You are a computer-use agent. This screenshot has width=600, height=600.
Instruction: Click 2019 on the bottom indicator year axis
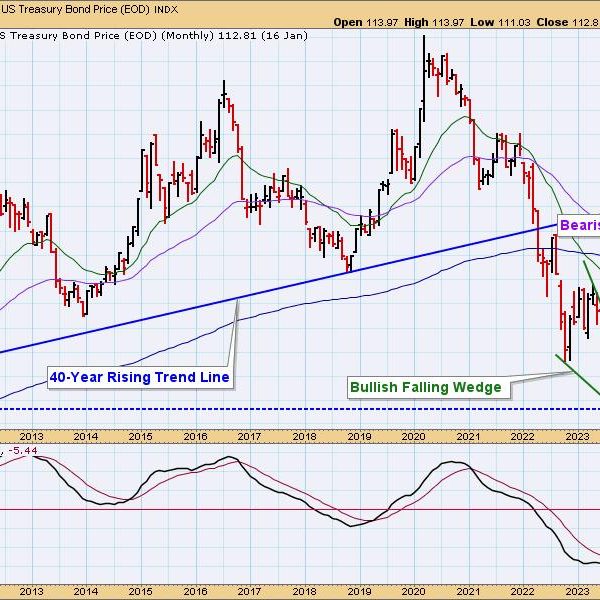(359, 591)
